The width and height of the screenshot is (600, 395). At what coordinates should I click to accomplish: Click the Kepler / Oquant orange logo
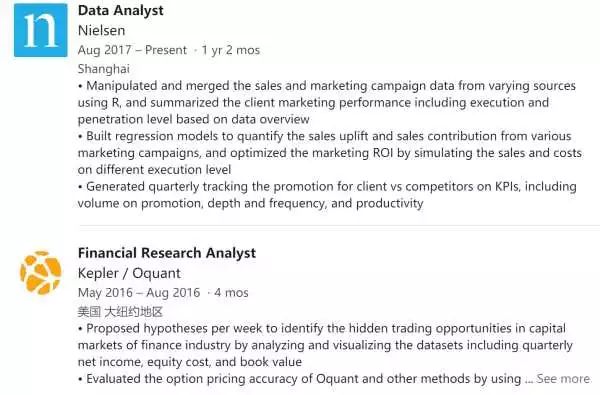tap(41, 273)
